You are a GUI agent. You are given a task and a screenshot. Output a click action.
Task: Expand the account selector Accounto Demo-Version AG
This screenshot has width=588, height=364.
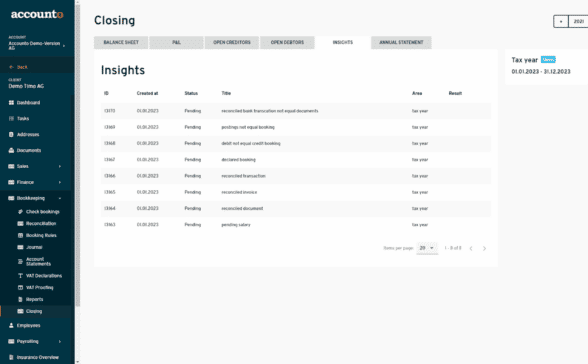(x=64, y=46)
